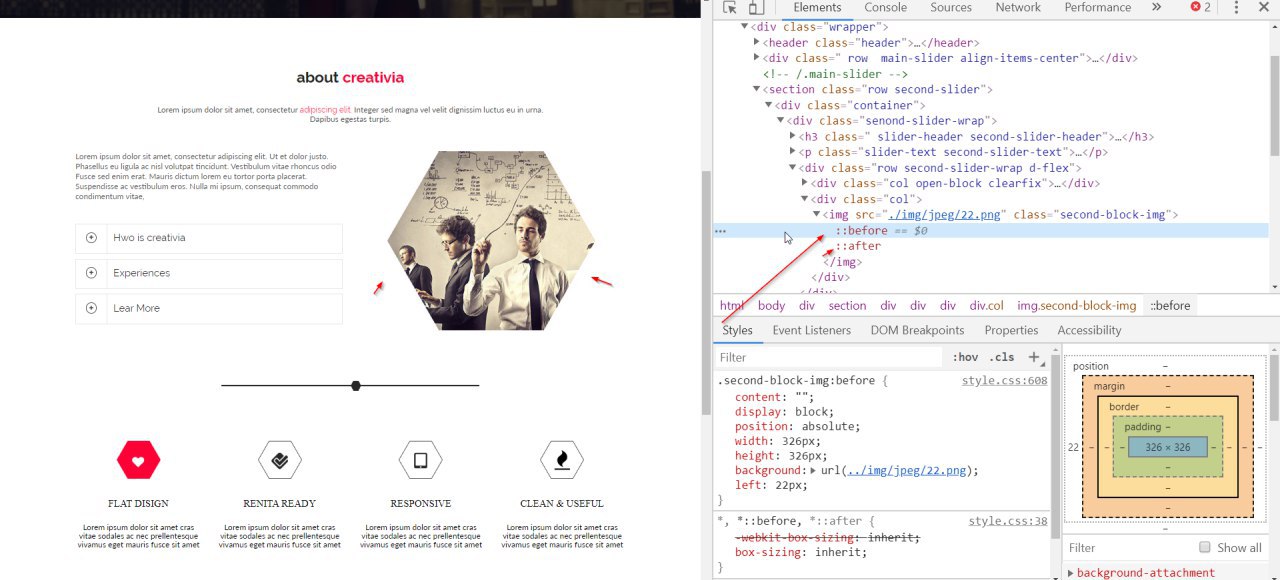This screenshot has height=580, width=1280.
Task: Select the ::before pseudo-element row
Action: pos(990,231)
